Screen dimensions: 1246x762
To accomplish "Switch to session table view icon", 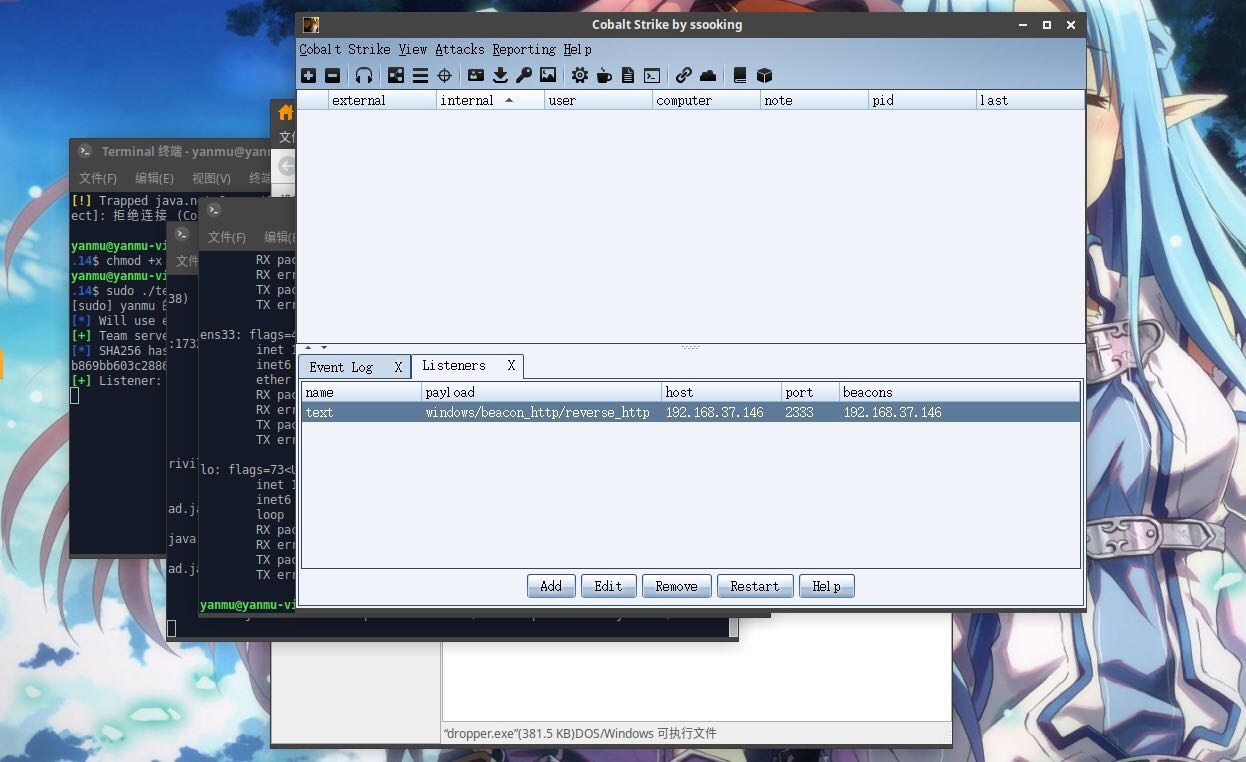I will point(420,75).
